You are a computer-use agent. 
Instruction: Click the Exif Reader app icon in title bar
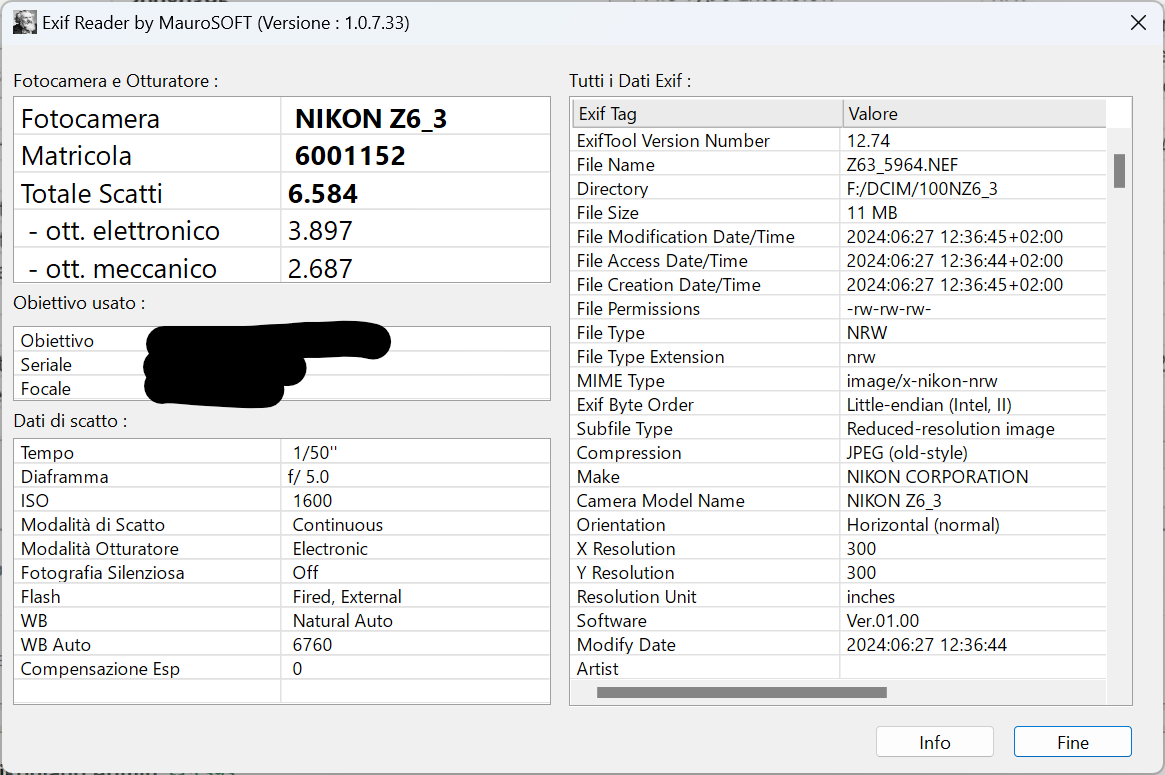(25, 23)
